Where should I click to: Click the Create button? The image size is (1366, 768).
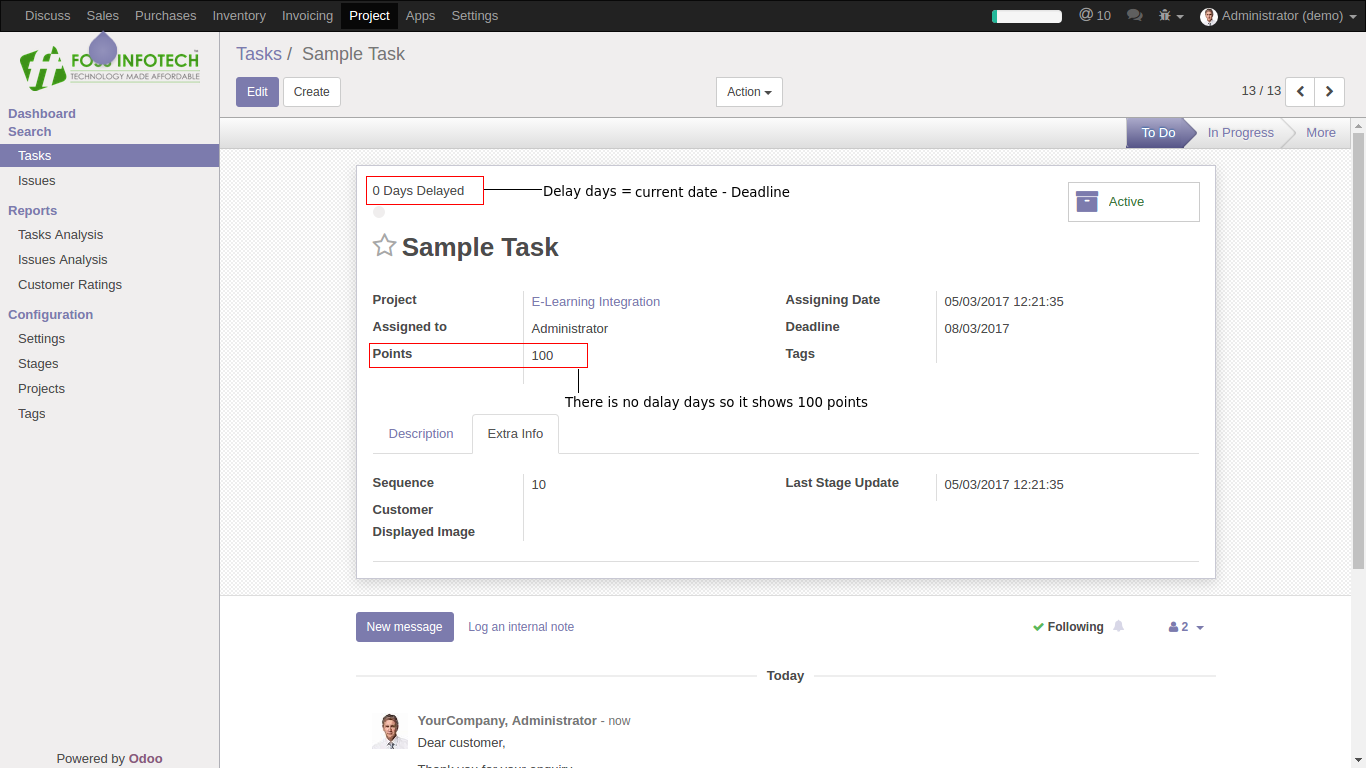click(x=312, y=92)
